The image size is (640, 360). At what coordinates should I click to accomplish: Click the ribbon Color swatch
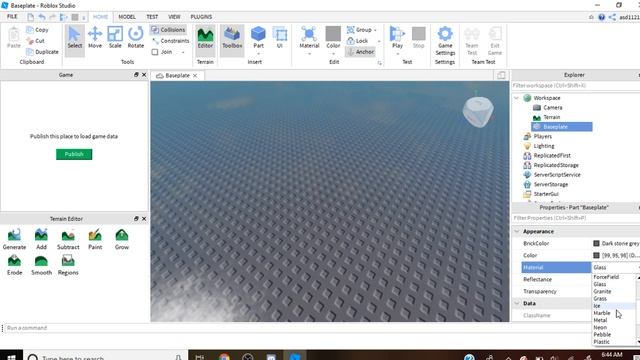pyautogui.click(x=333, y=33)
